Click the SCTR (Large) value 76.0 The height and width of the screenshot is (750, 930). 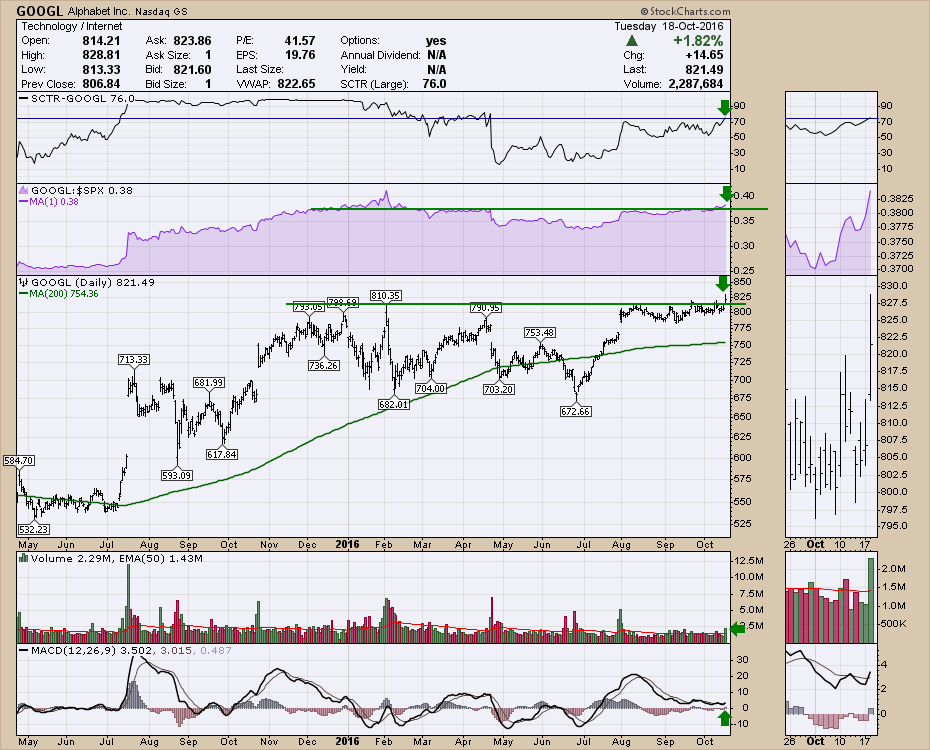(434, 84)
